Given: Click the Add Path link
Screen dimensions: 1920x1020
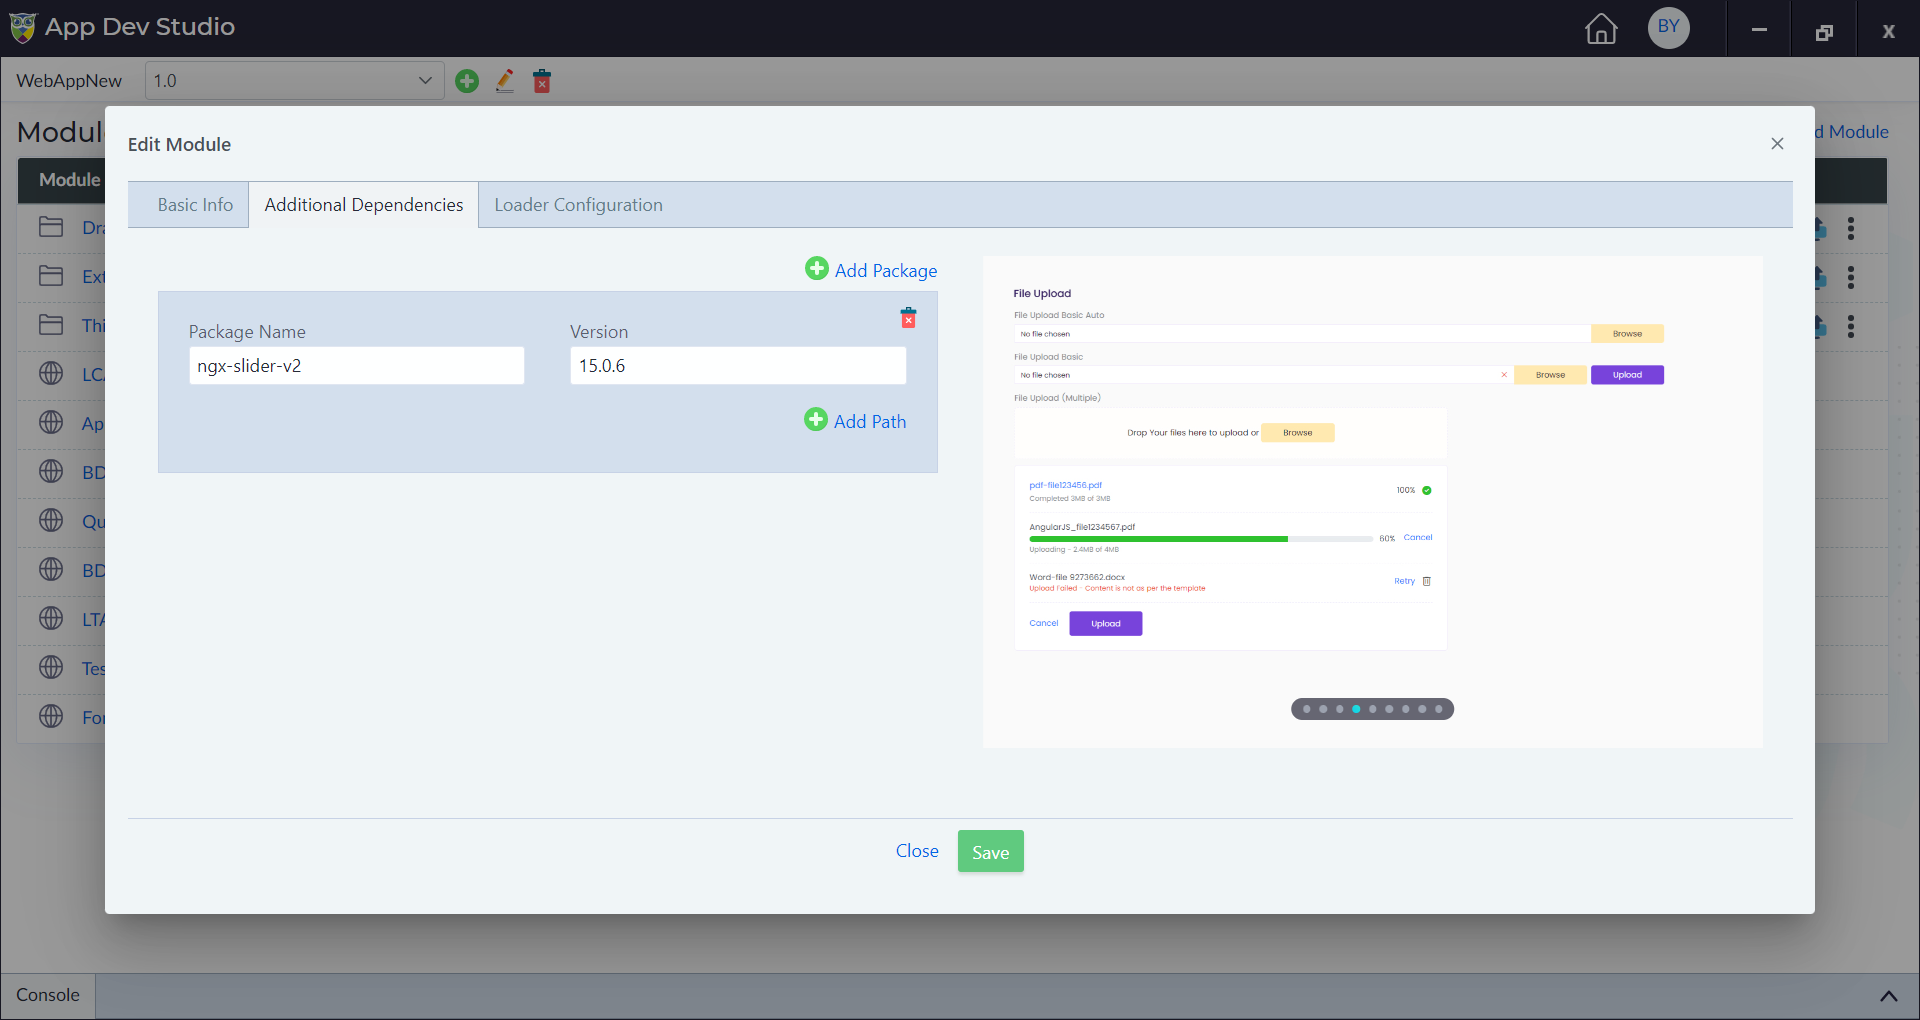Looking at the screenshot, I should [870, 422].
